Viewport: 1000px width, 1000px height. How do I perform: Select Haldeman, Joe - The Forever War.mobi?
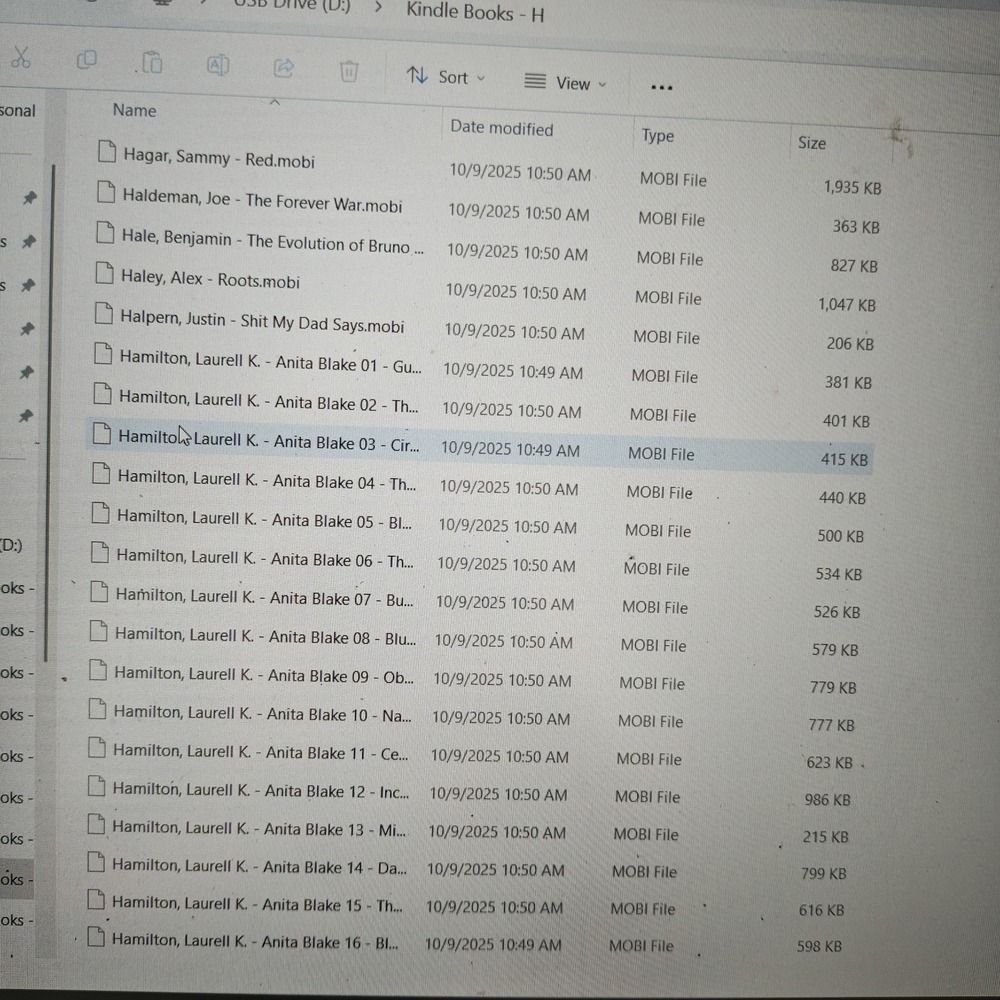click(262, 200)
